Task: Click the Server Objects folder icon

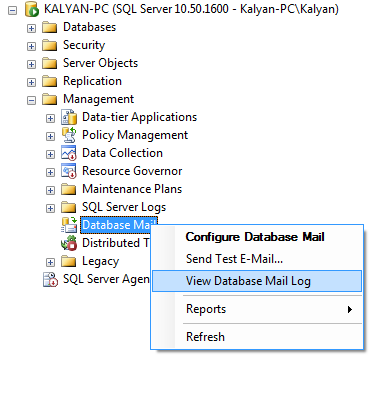Action: point(50,63)
